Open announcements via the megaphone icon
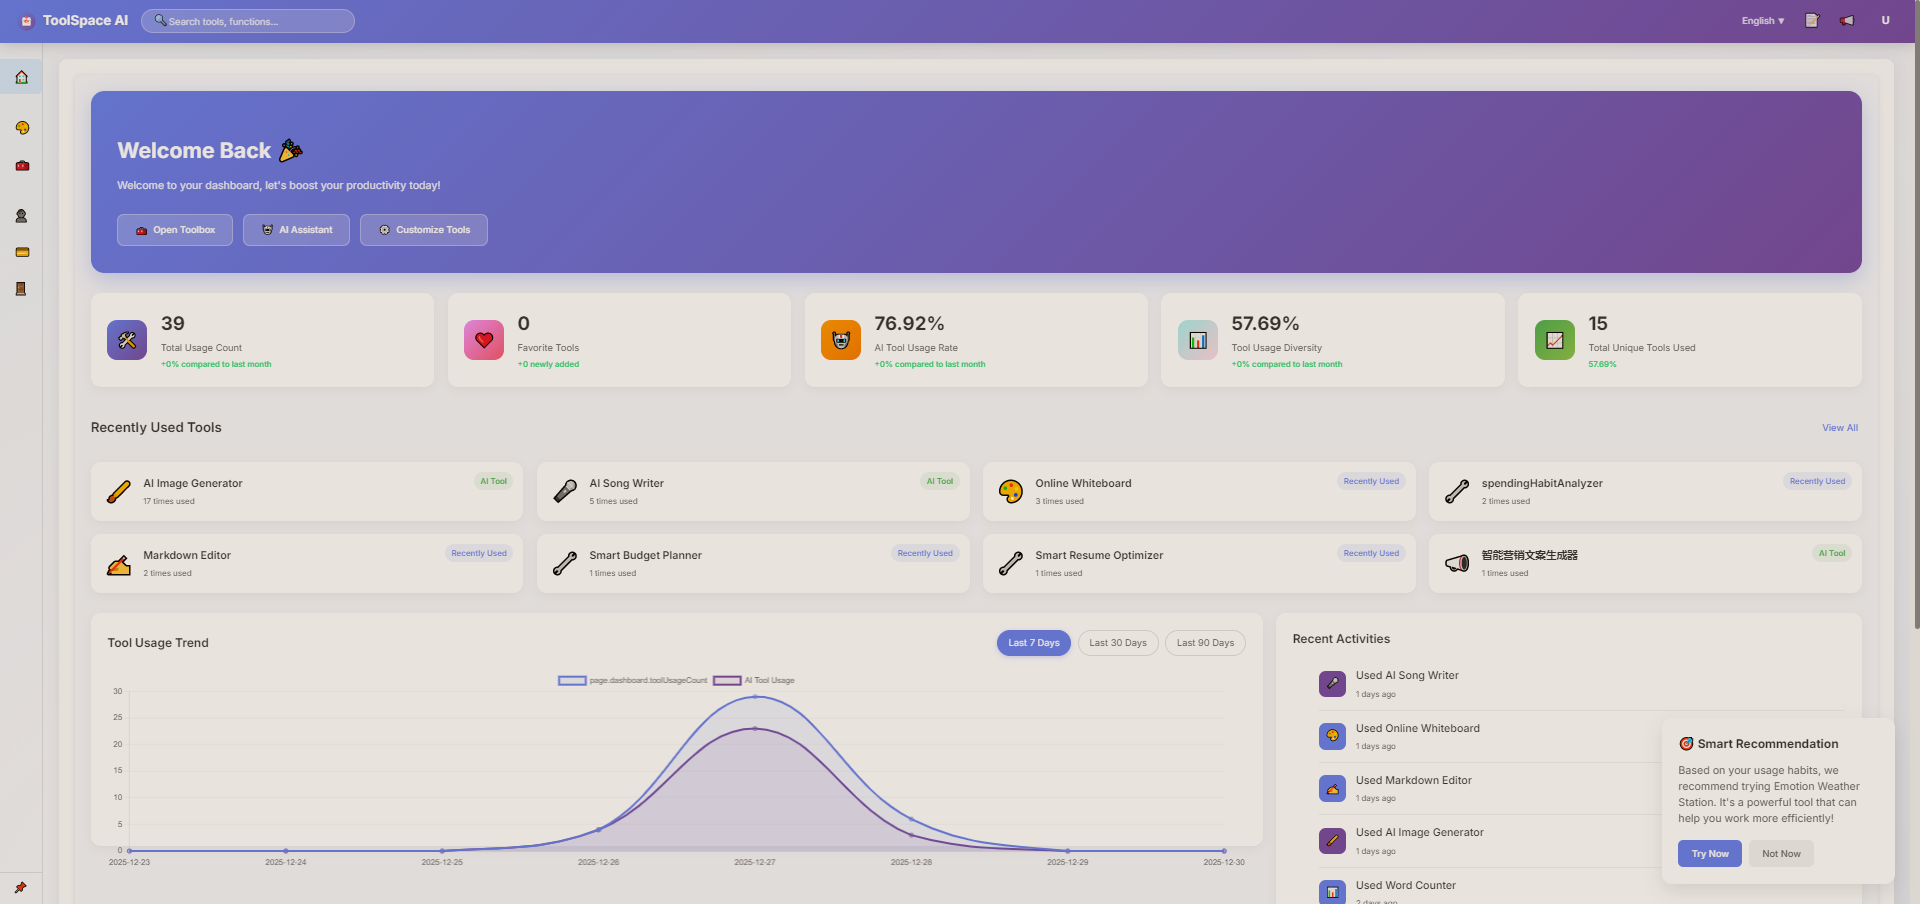The image size is (1920, 904). click(x=1847, y=20)
